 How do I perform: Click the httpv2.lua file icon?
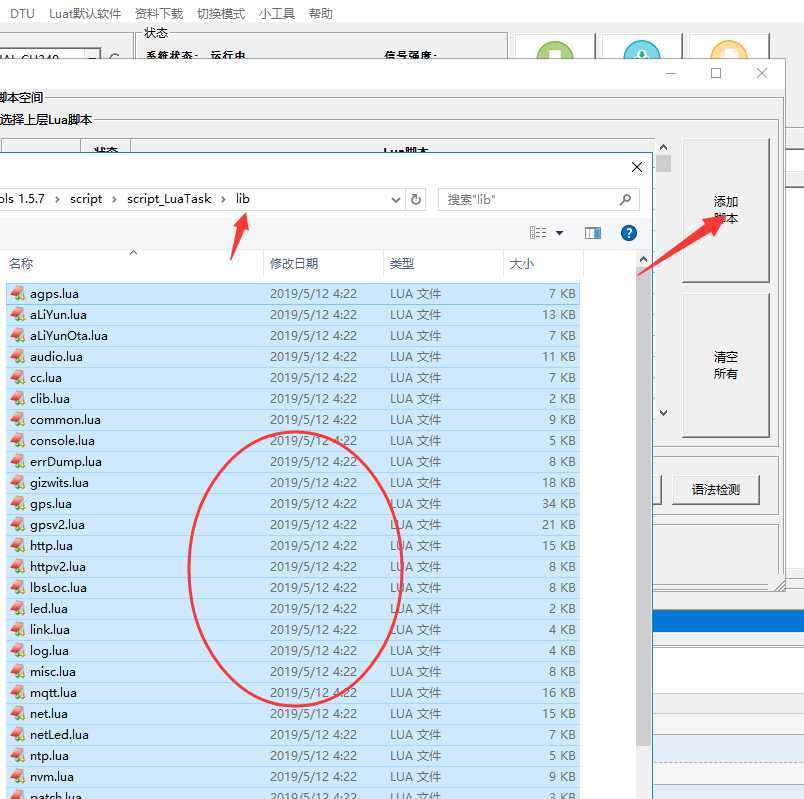tap(17, 567)
